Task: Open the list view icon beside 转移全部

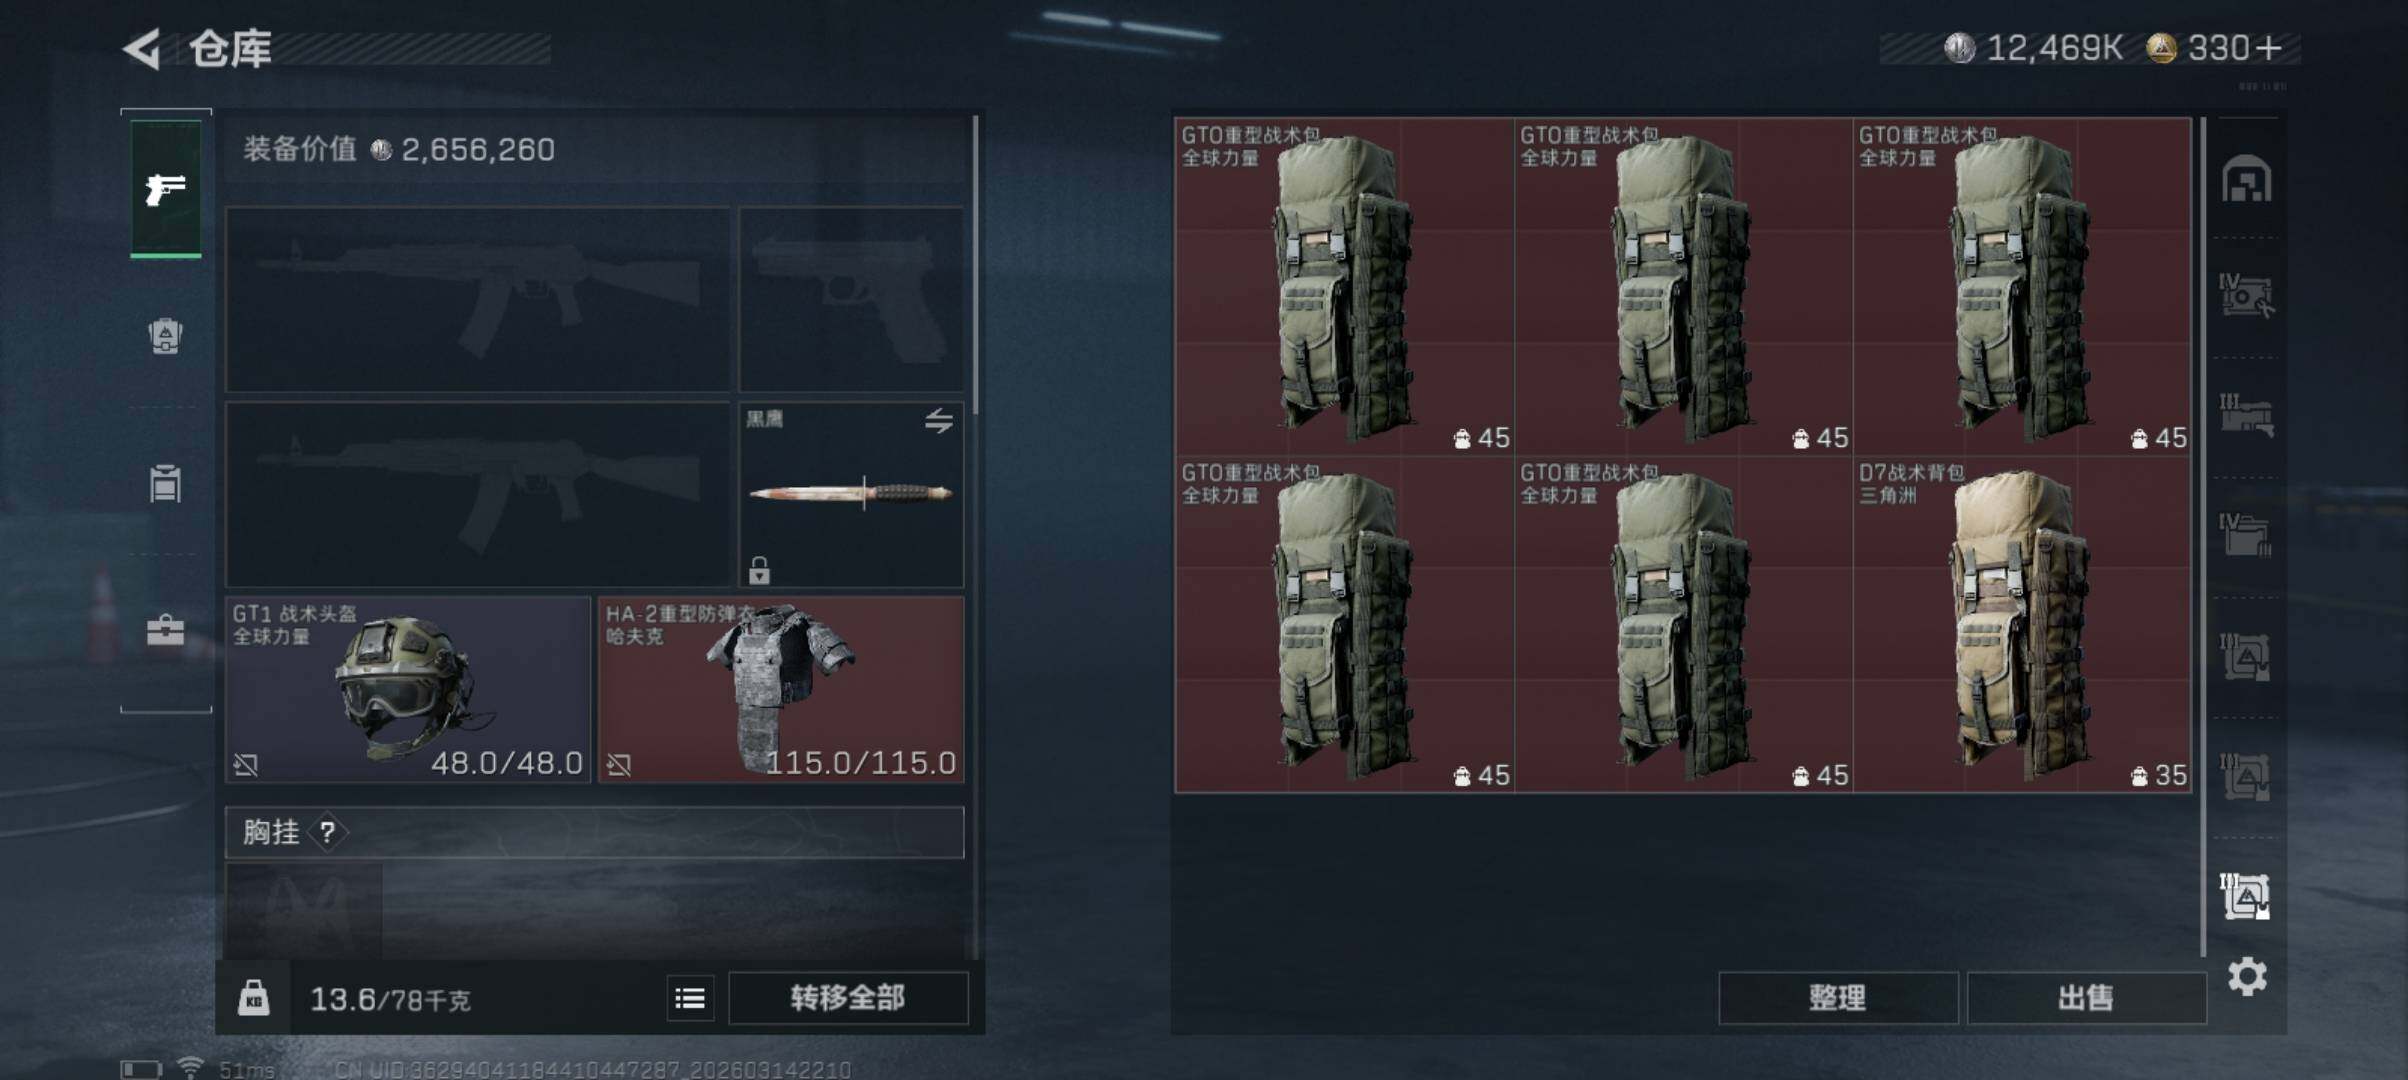Action: tap(690, 998)
